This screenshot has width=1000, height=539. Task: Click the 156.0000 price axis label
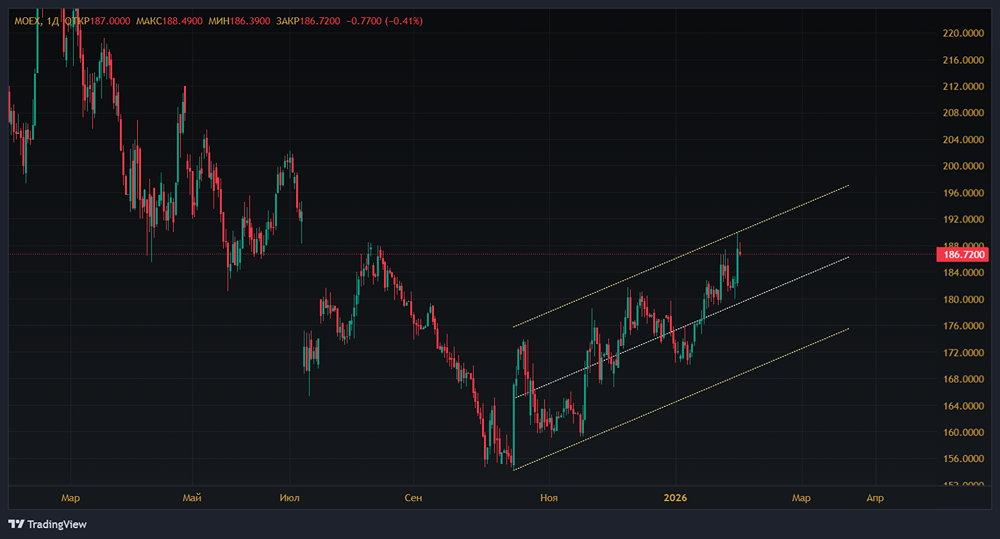click(x=963, y=459)
